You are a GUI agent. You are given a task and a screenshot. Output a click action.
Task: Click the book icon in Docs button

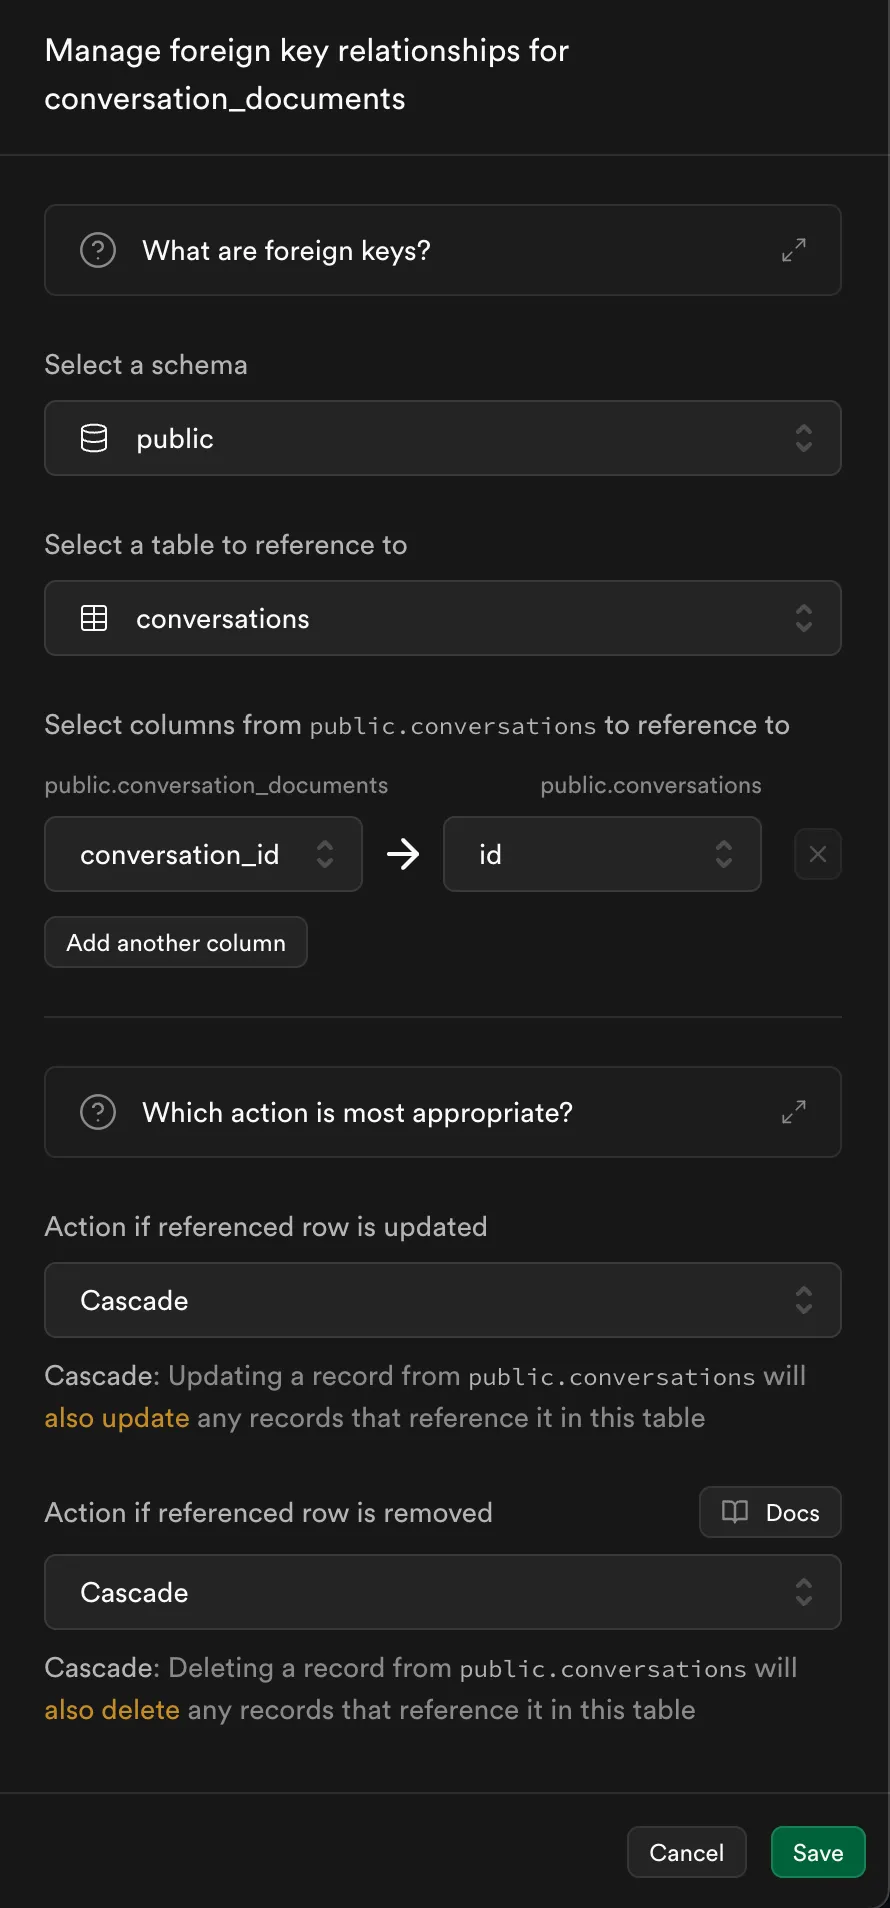(735, 1512)
